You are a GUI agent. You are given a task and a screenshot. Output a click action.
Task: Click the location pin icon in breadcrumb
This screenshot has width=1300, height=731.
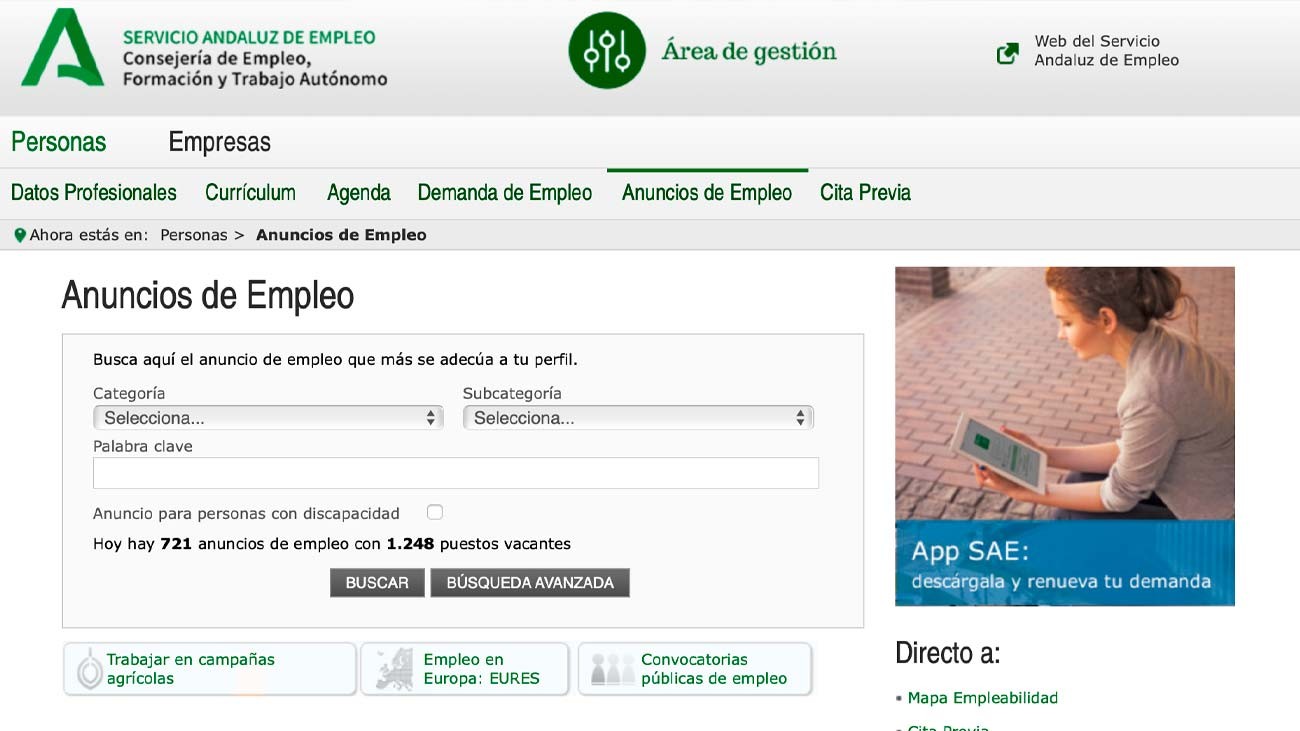tap(19, 236)
